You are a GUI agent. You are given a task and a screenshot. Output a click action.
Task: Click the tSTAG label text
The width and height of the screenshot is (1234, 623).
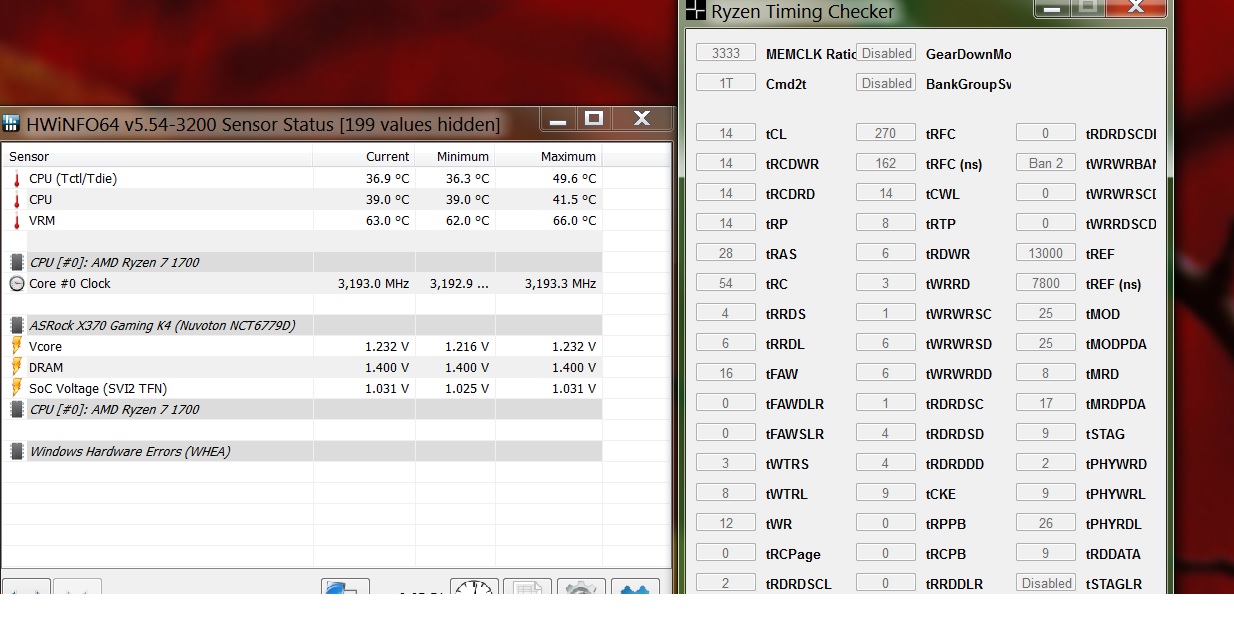[1105, 434]
